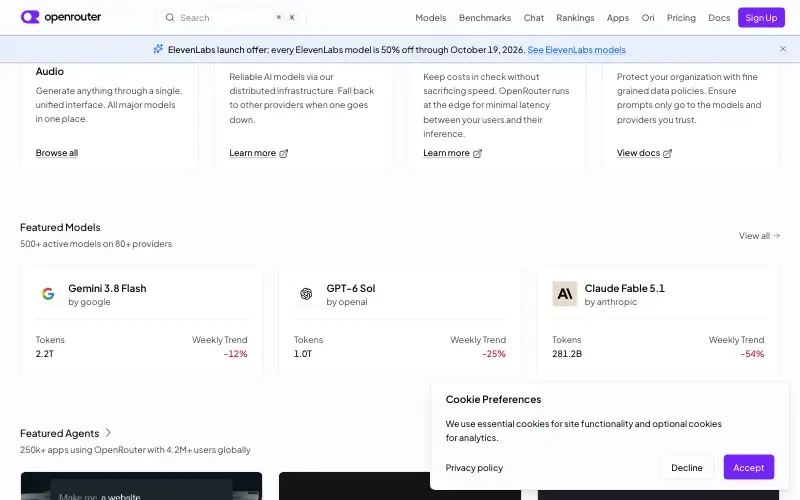Open the Pricing page
This screenshot has width=800, height=500.
[681, 17]
